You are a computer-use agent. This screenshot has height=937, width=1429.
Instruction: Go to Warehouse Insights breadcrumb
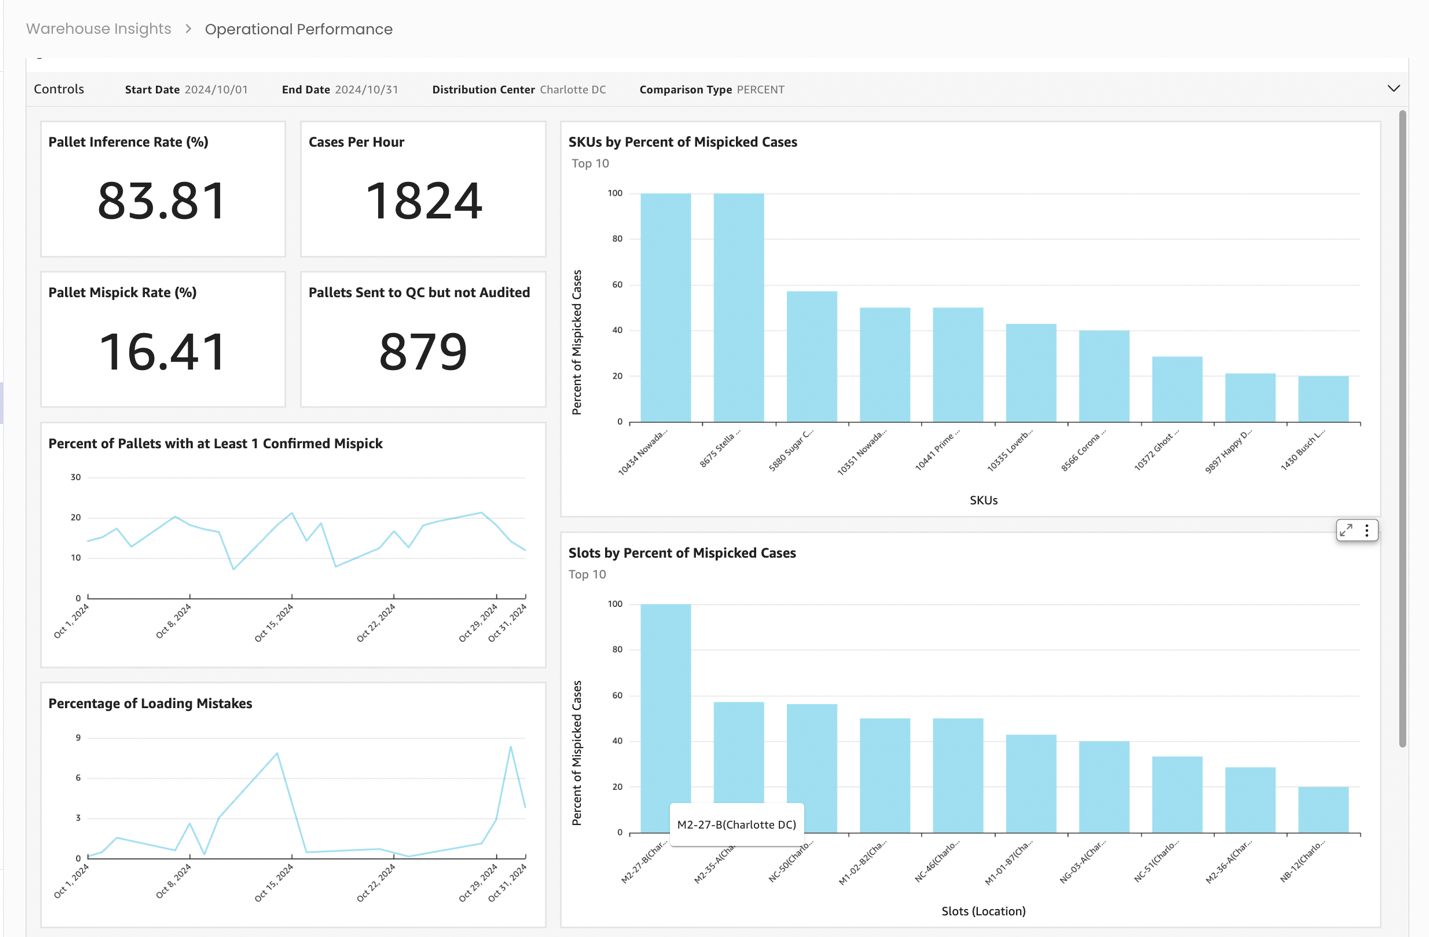pos(99,29)
